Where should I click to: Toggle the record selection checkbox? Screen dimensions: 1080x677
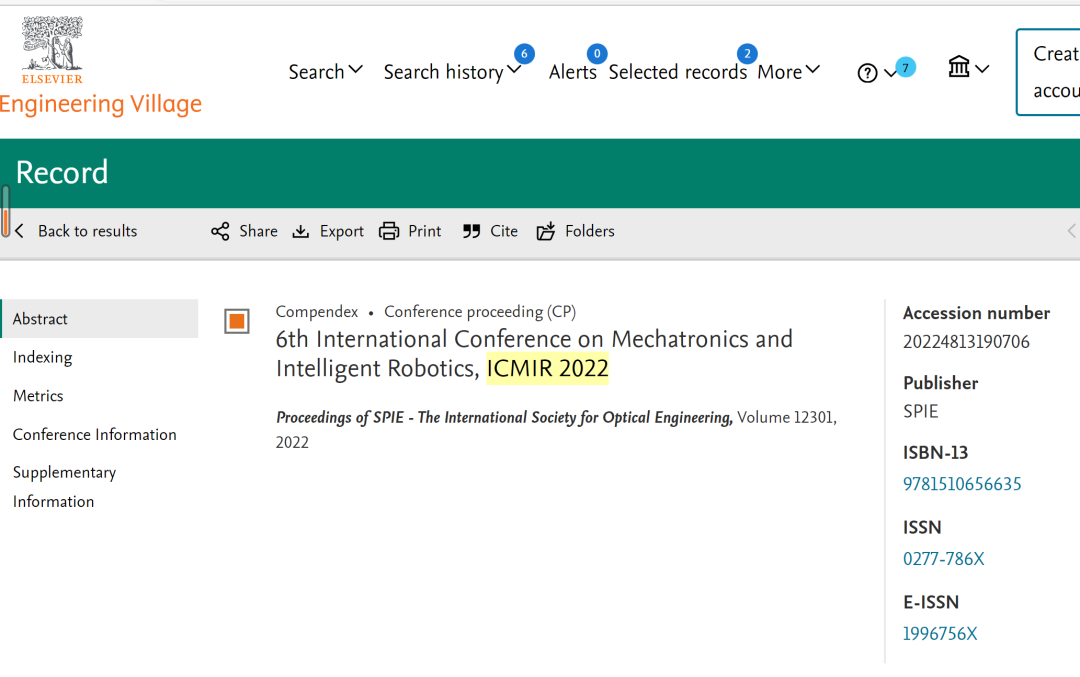tap(237, 322)
